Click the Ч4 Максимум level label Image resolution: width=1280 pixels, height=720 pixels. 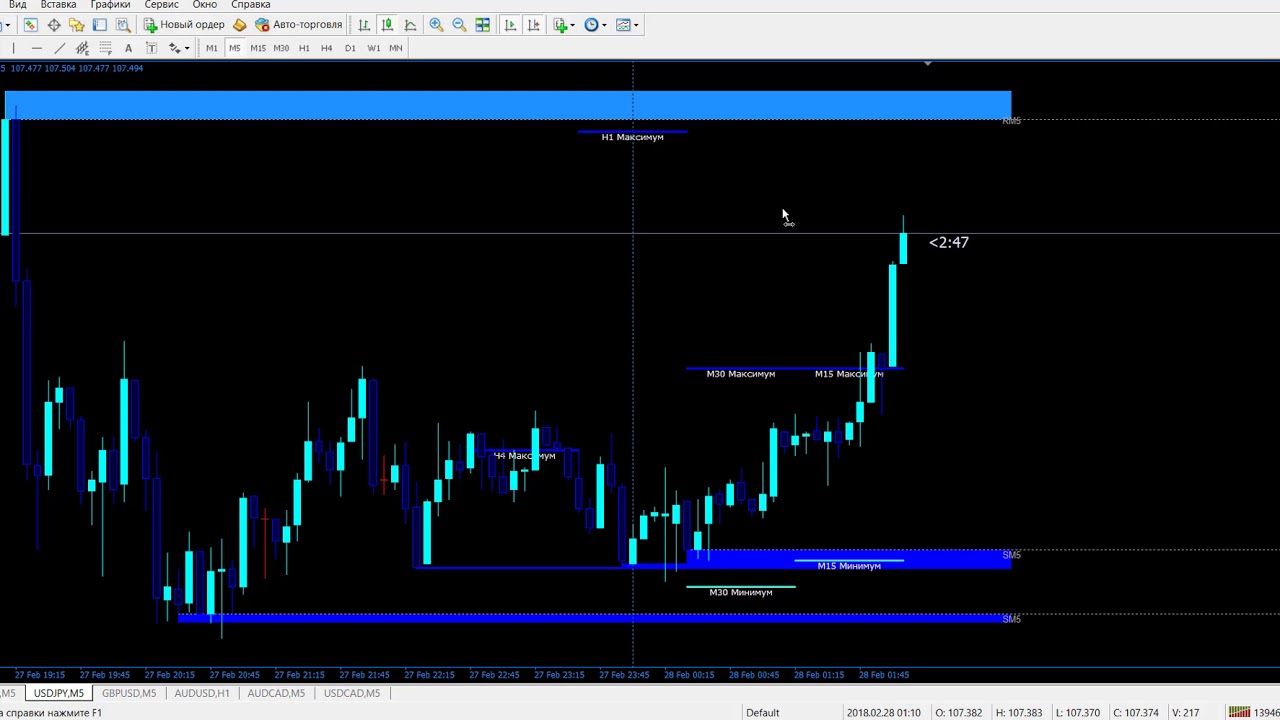pyautogui.click(x=524, y=456)
